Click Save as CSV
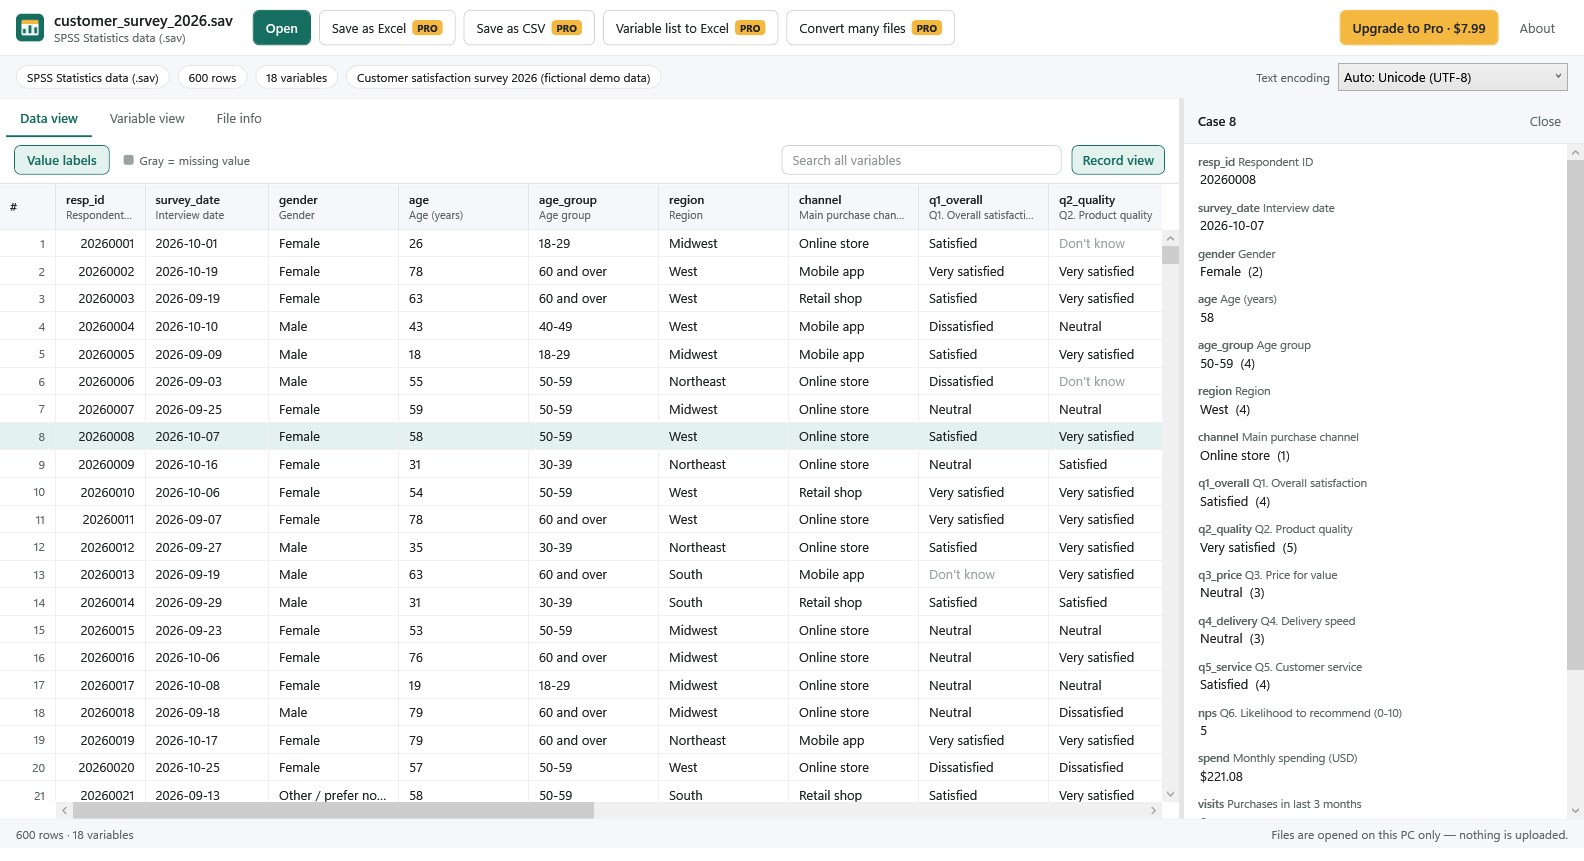This screenshot has width=1584, height=861. click(x=529, y=28)
